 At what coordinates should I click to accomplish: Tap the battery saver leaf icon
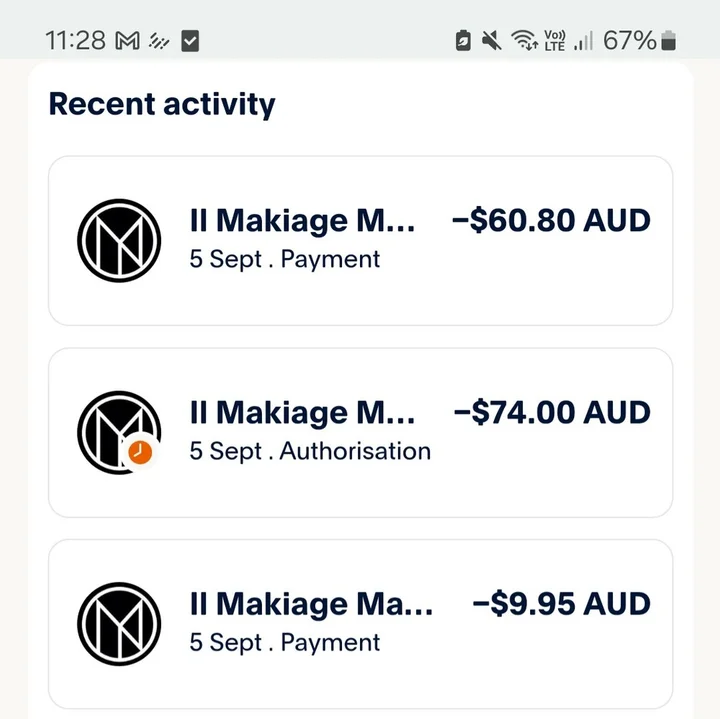463,40
